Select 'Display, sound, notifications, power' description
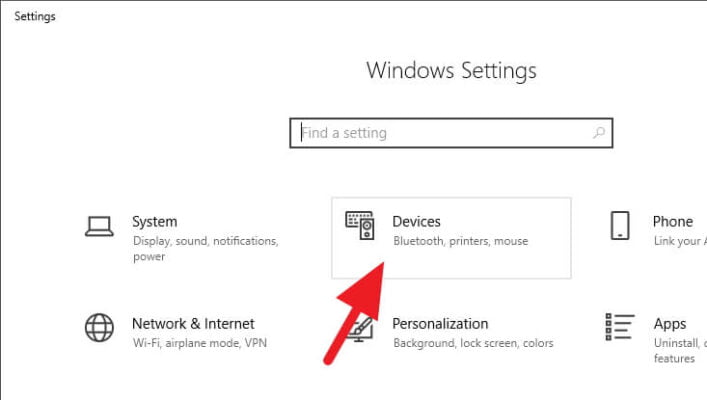707x400 pixels. [x=206, y=248]
